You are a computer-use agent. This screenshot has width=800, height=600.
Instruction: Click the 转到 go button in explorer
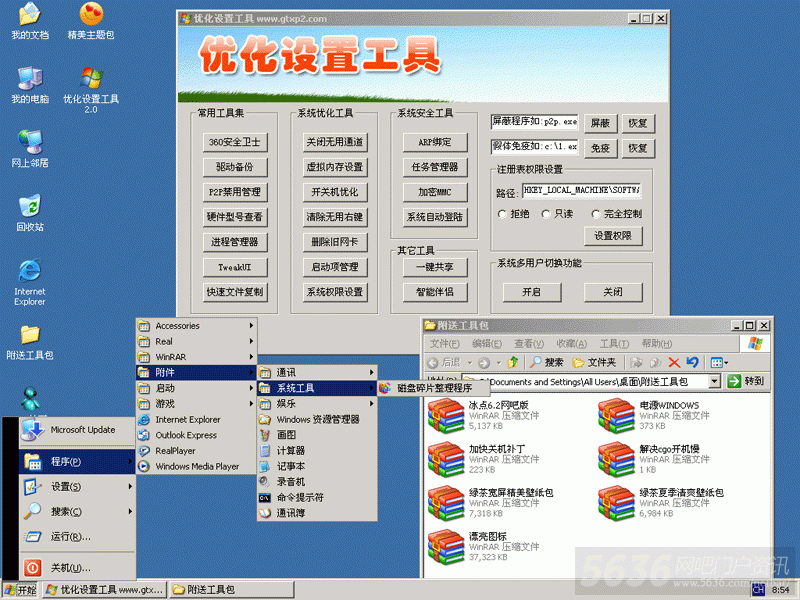tap(747, 381)
